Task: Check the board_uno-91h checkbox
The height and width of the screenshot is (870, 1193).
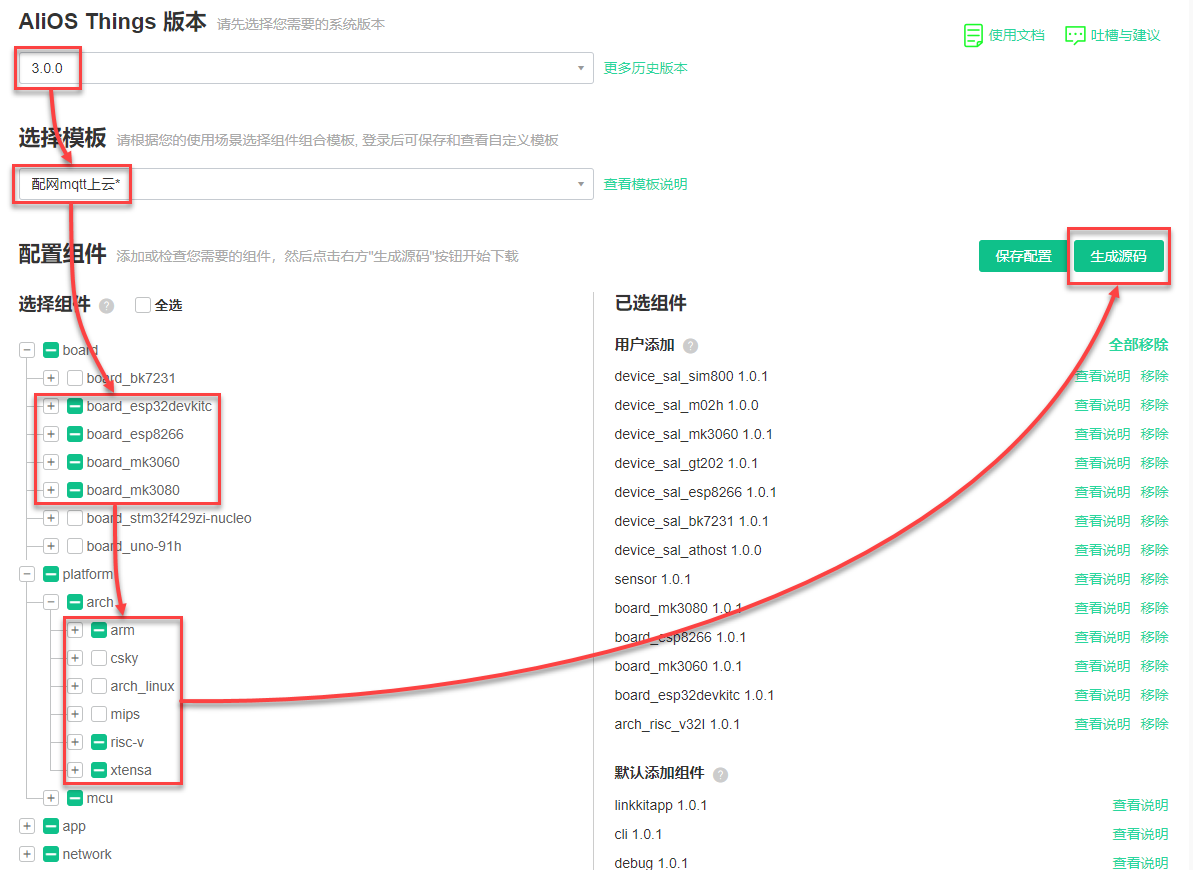Action: click(75, 547)
